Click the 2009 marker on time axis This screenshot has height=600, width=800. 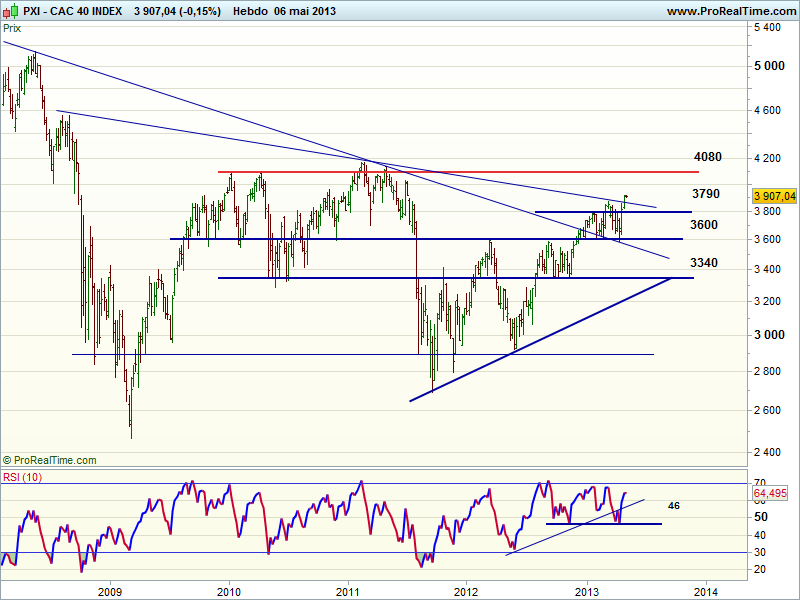click(x=110, y=589)
